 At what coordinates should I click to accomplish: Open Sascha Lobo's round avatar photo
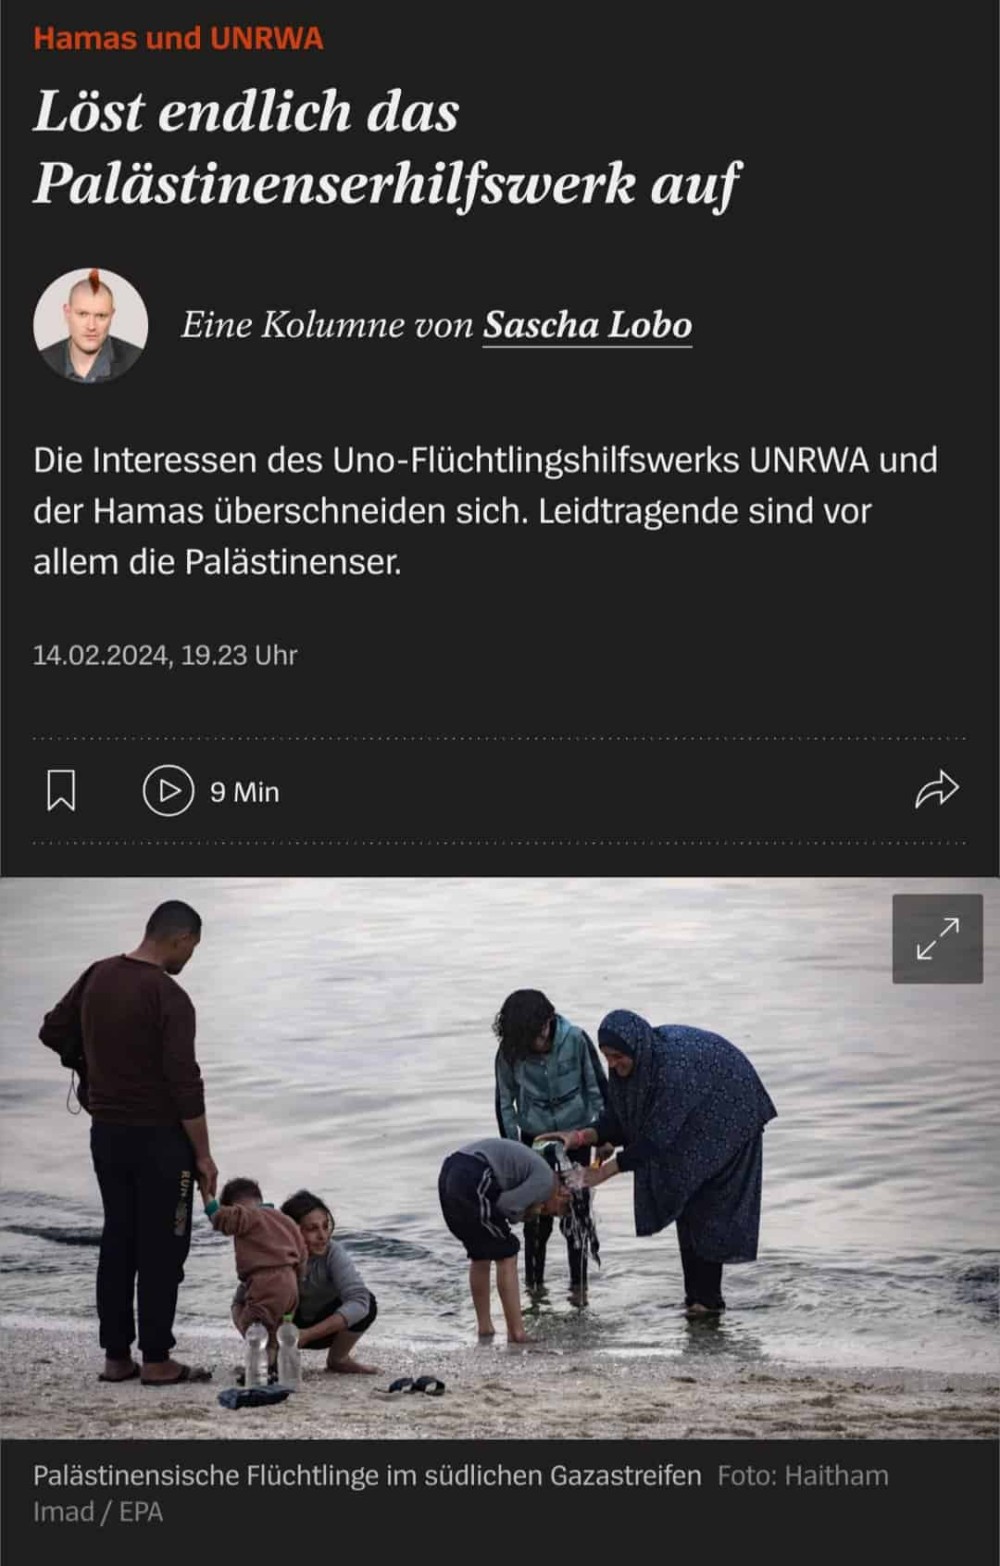(x=90, y=325)
